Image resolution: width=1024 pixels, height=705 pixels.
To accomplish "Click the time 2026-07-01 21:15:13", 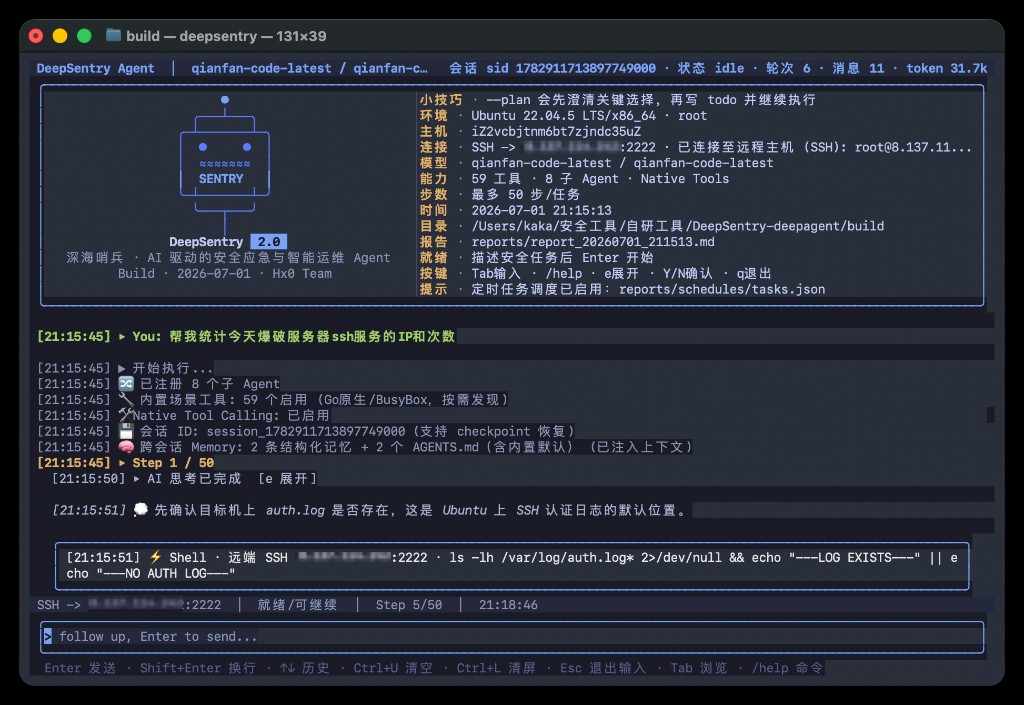I will tap(541, 210).
